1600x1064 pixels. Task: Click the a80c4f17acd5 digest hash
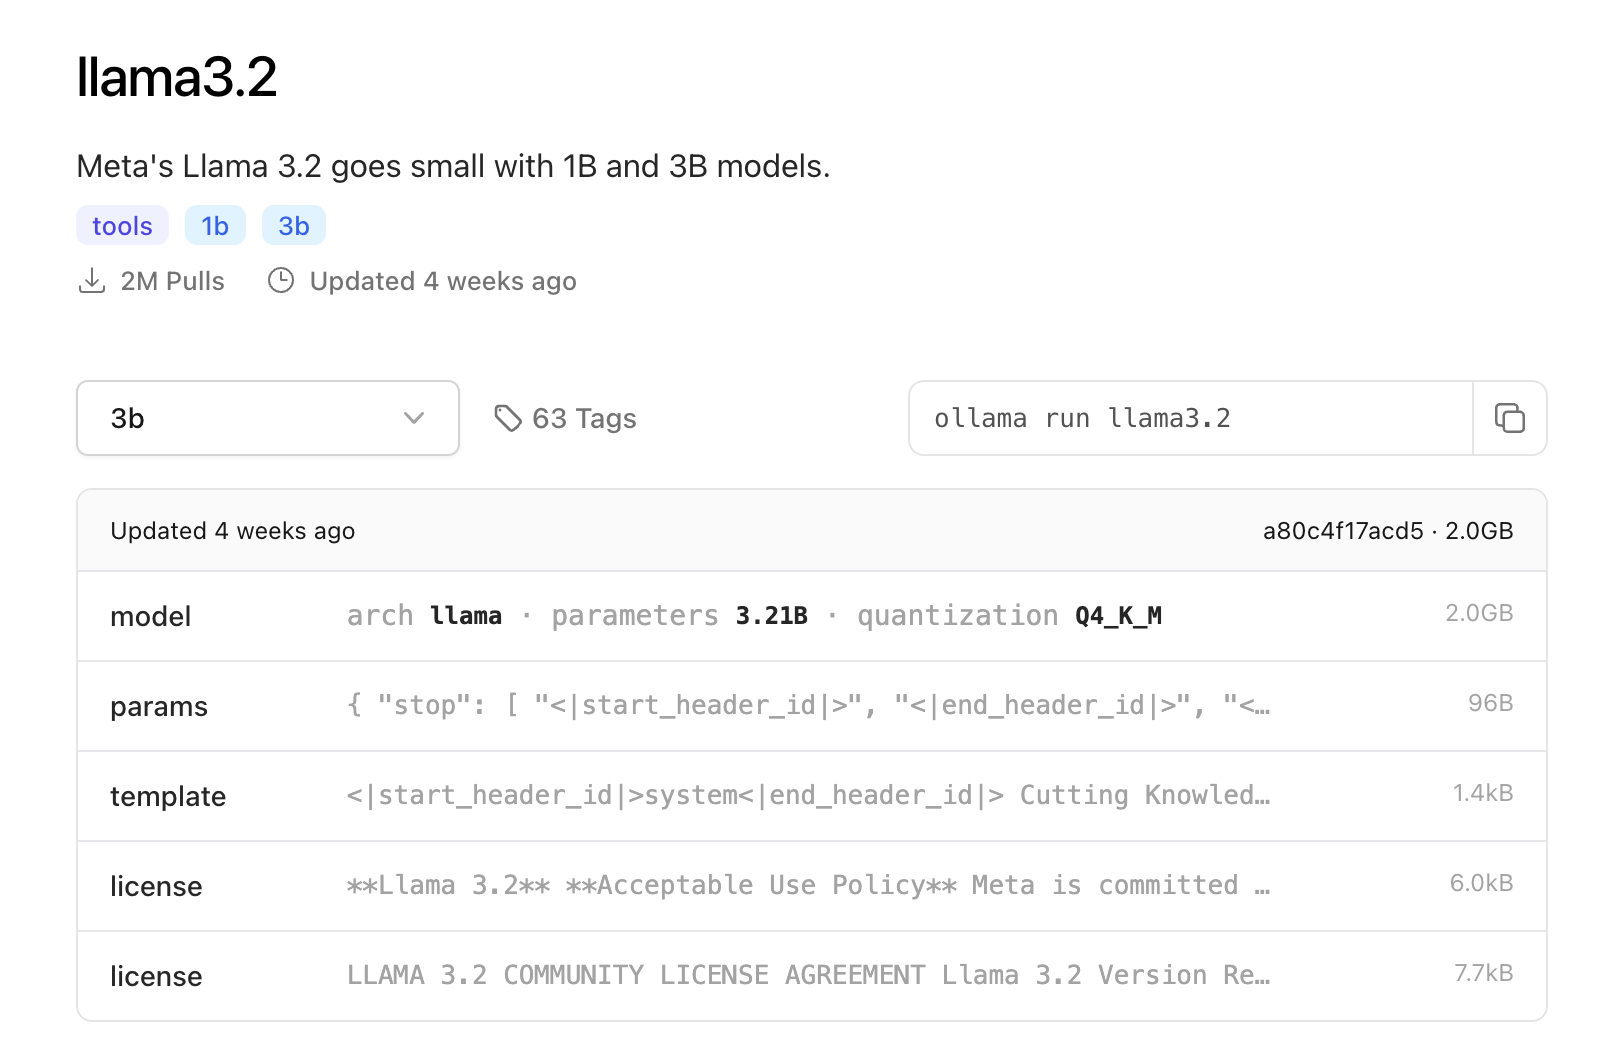click(x=1342, y=531)
